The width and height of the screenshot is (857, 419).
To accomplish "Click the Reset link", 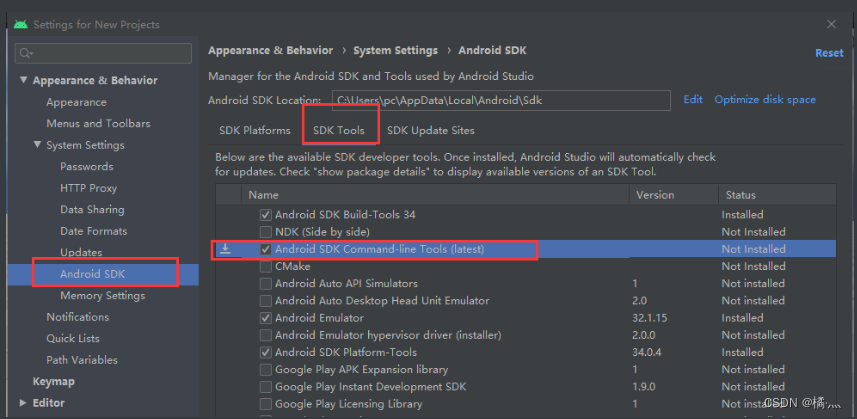I will [x=829, y=53].
